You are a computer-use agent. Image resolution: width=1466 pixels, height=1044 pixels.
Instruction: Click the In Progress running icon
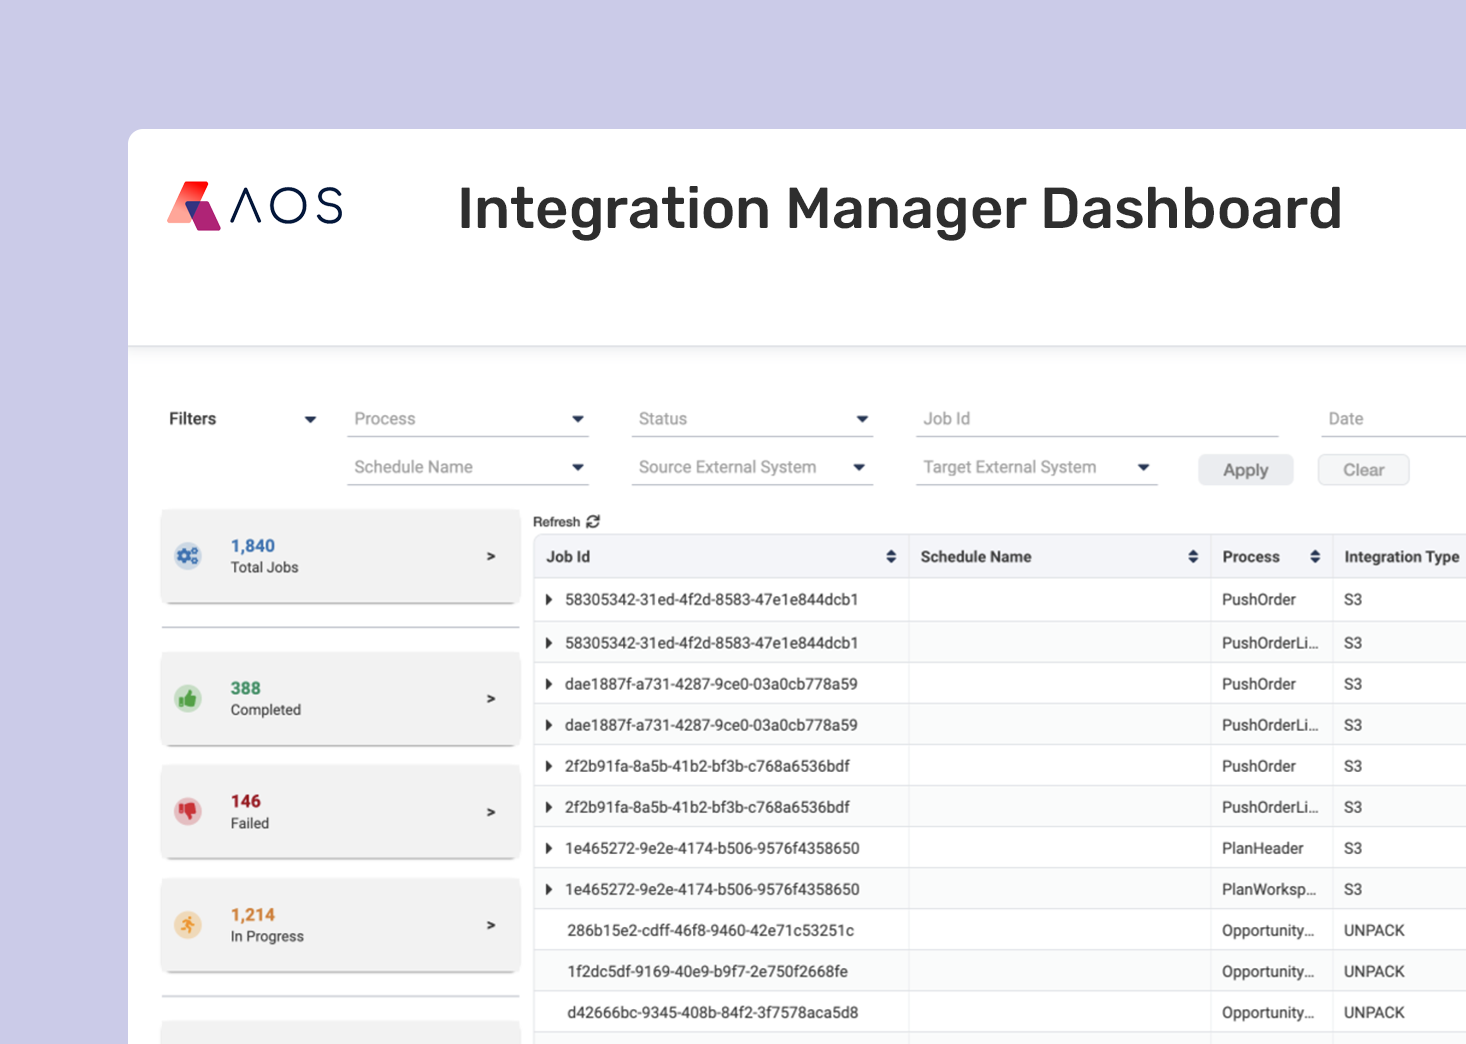[188, 925]
